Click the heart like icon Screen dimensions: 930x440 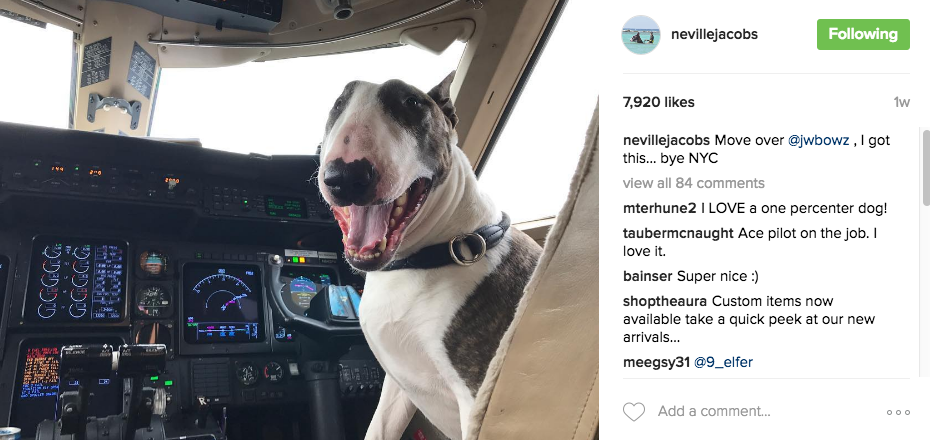coord(633,412)
